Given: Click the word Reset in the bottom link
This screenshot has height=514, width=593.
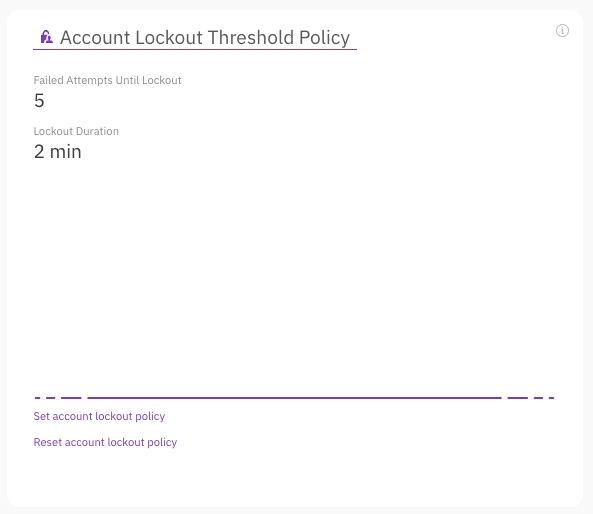Looking at the screenshot, I should pos(48,442).
